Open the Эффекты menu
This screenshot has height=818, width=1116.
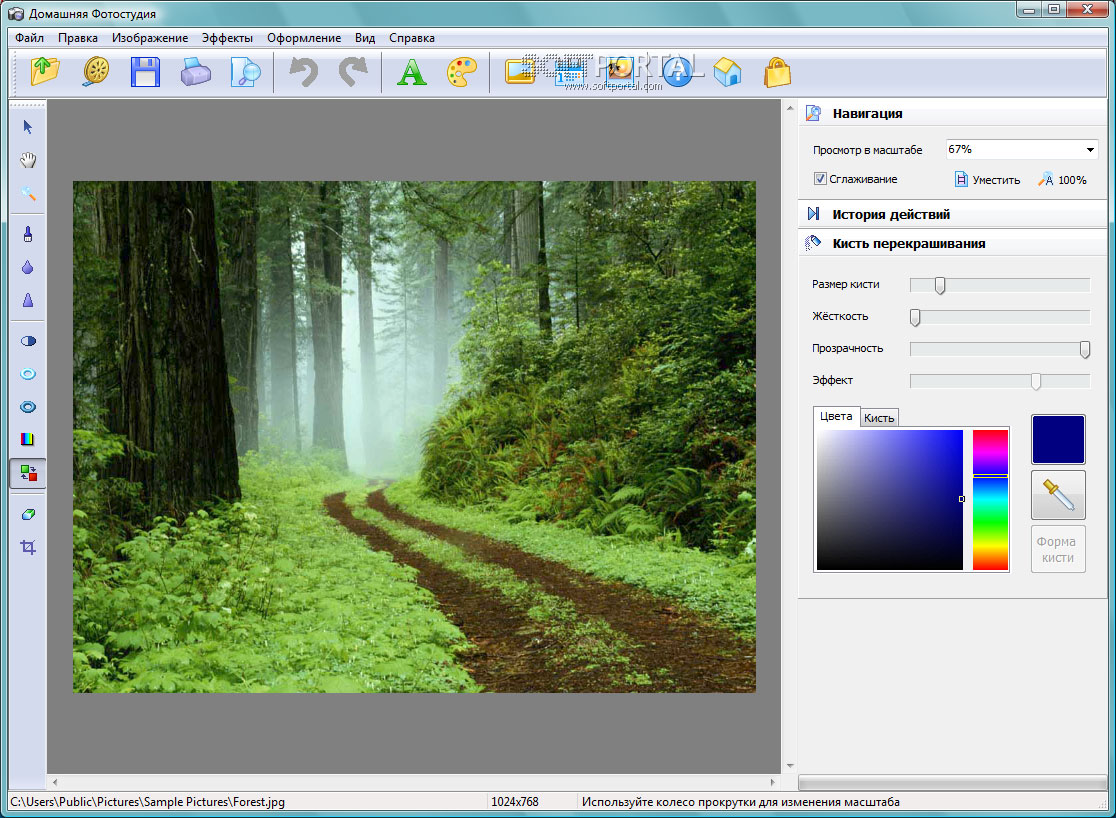(x=227, y=38)
